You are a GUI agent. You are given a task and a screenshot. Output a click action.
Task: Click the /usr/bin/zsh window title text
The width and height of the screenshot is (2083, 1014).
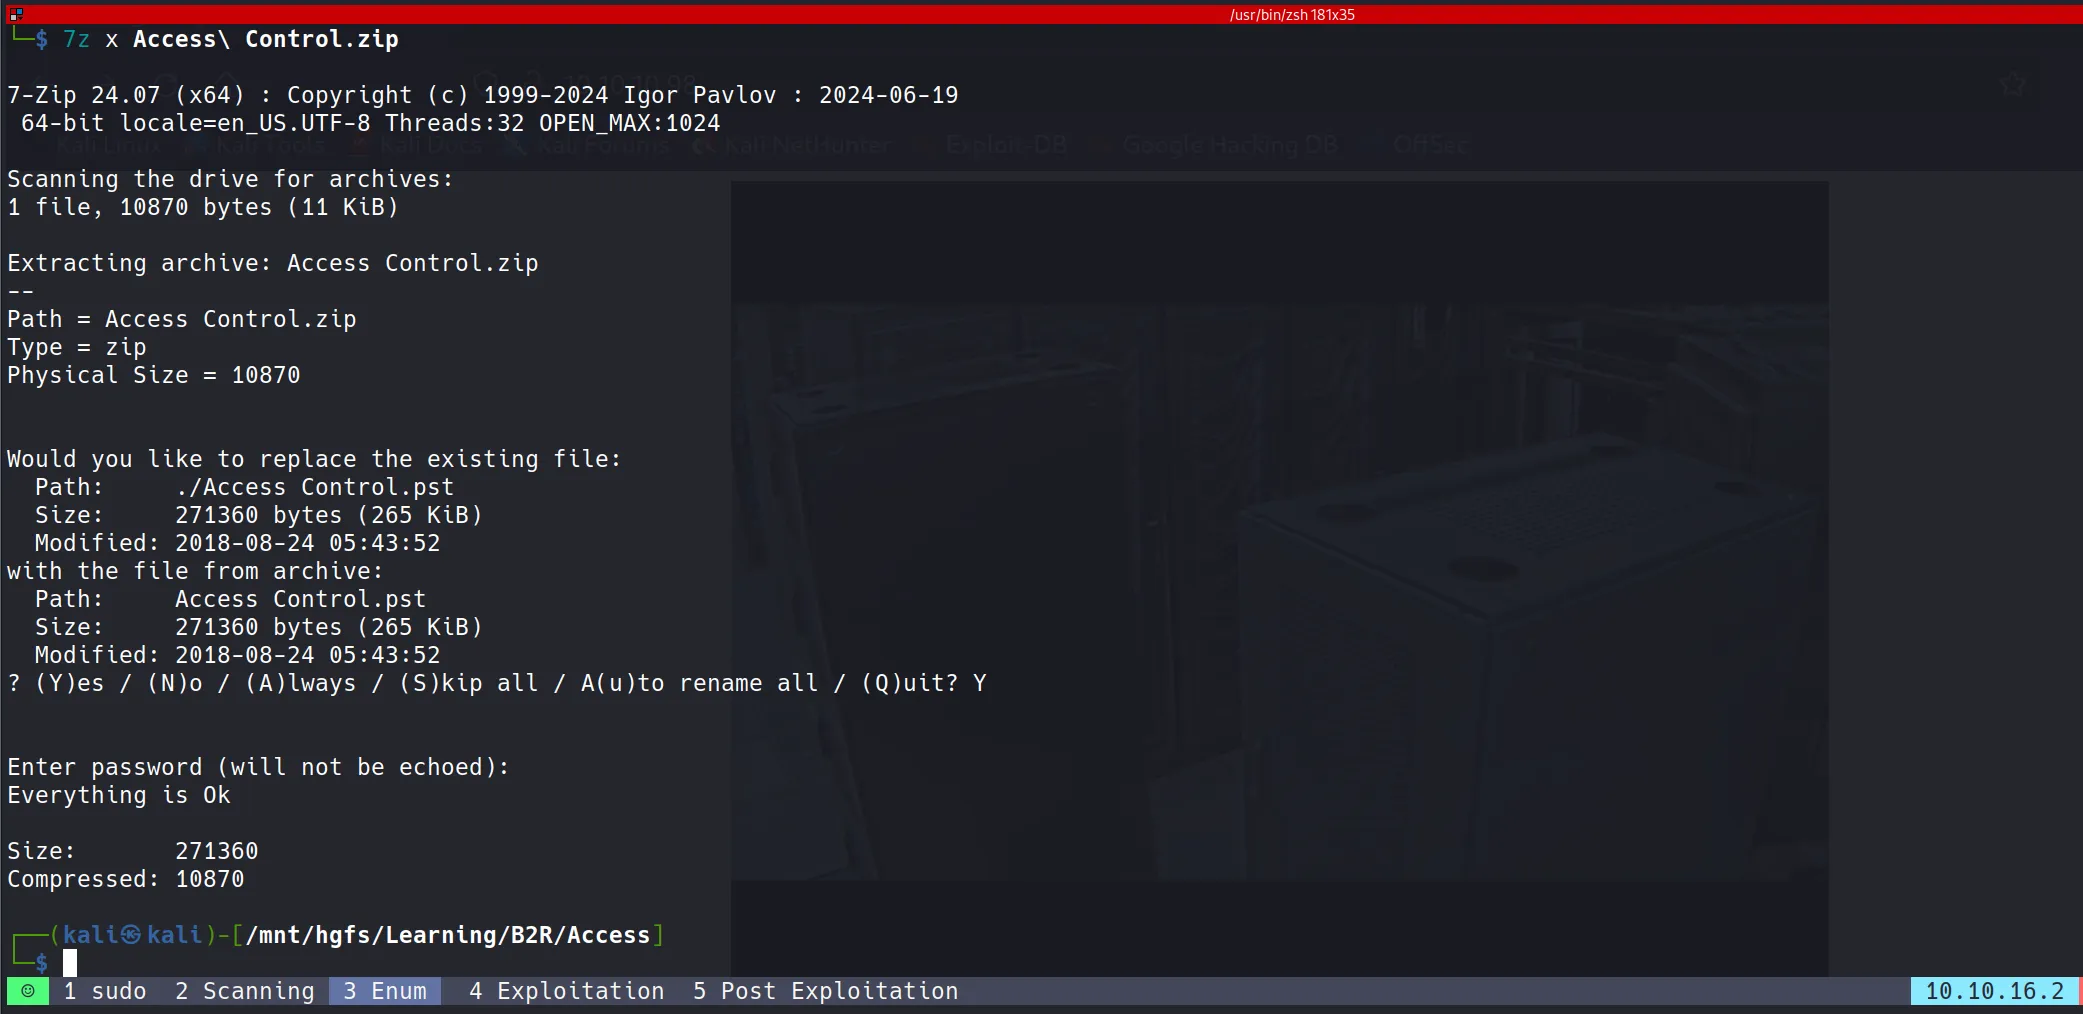1291,14
